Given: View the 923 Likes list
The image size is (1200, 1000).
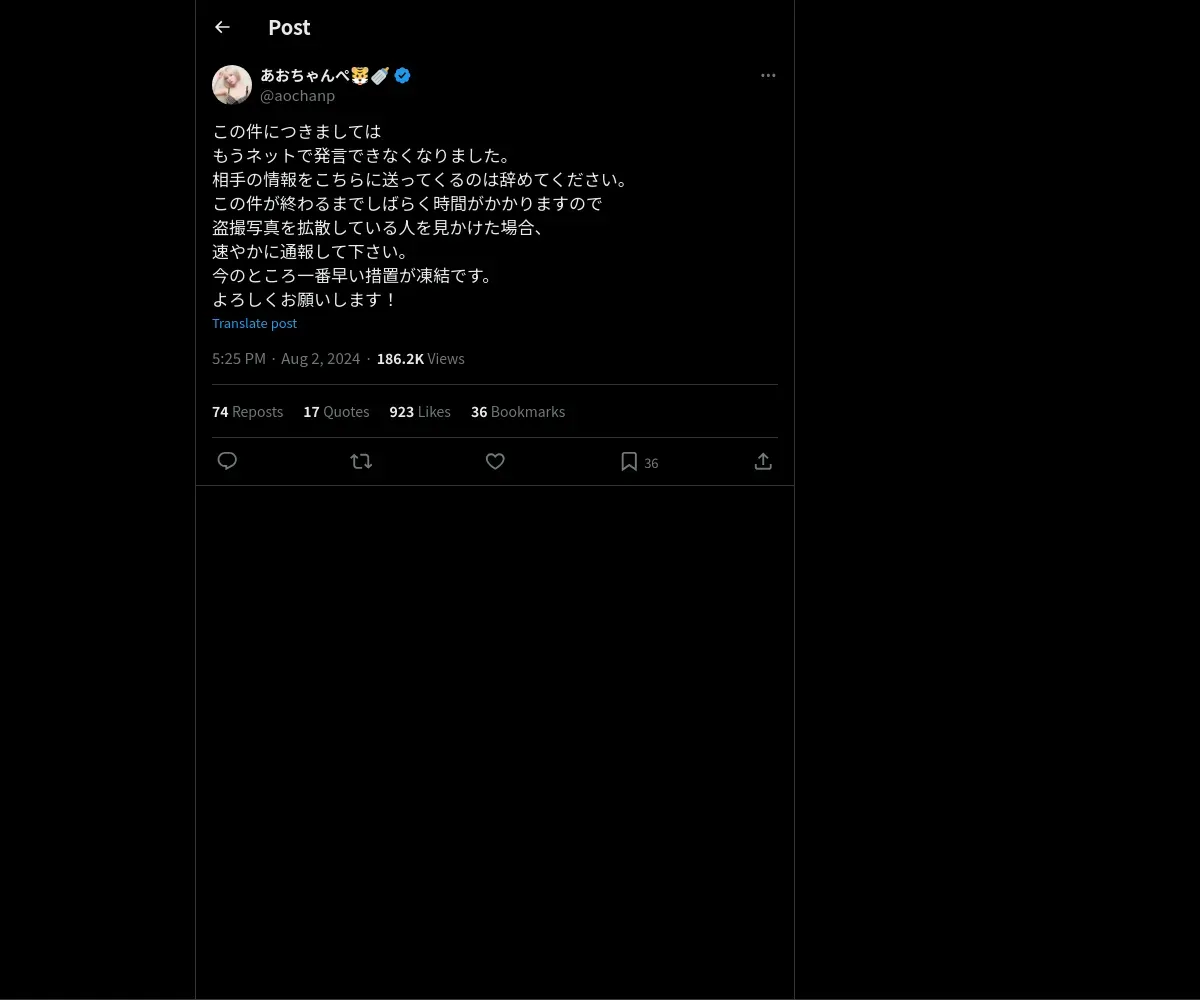Looking at the screenshot, I should 420,412.
